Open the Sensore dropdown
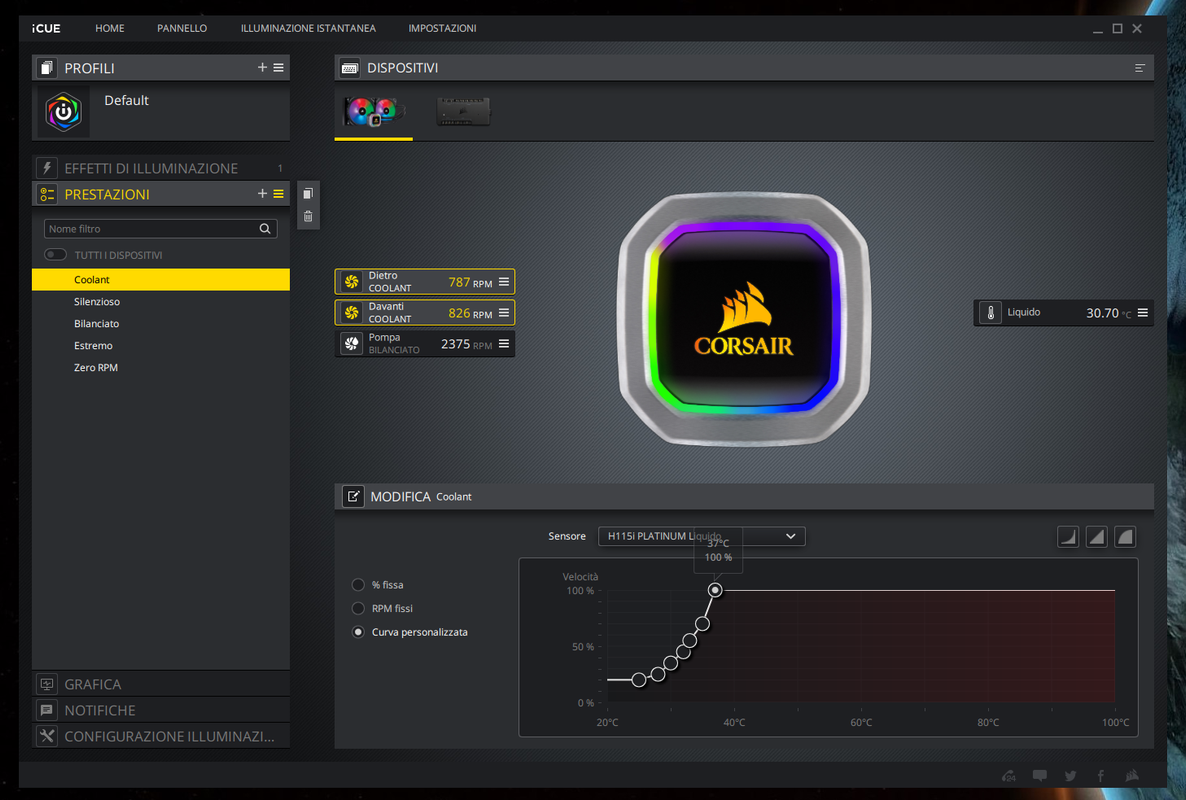The height and width of the screenshot is (800, 1186). 701,536
